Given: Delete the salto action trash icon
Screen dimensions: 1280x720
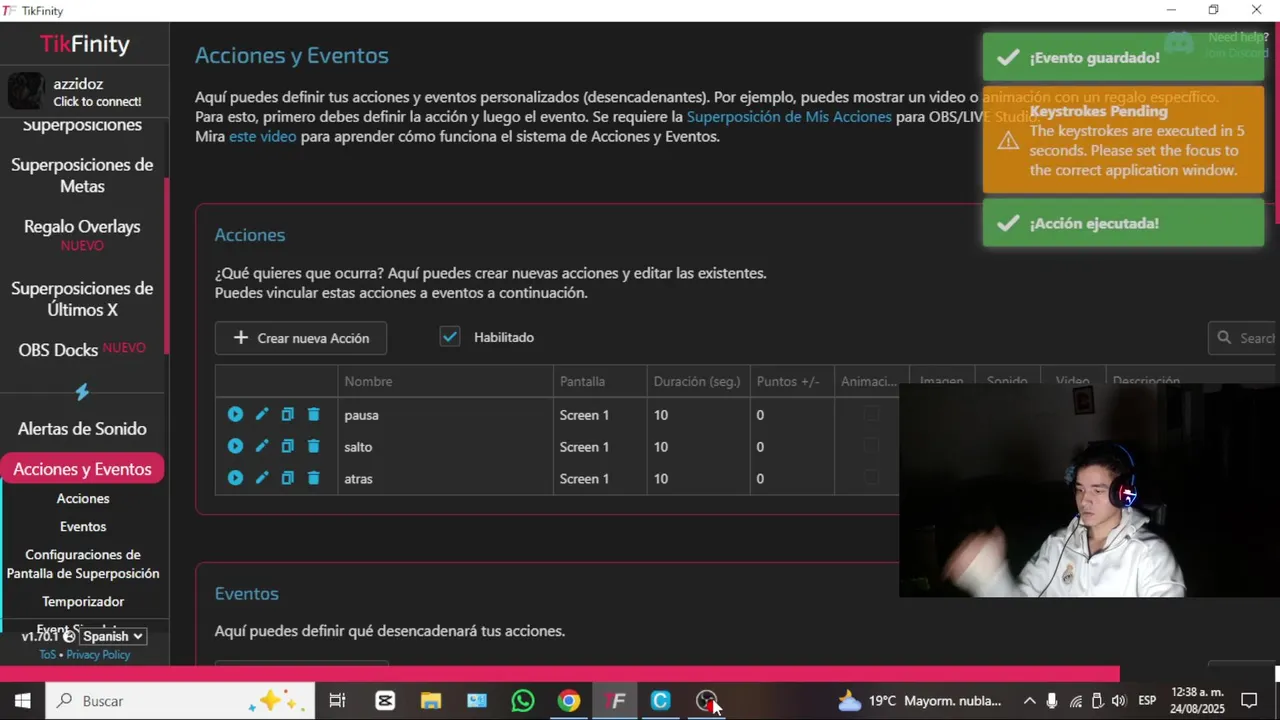Looking at the screenshot, I should [x=313, y=446].
